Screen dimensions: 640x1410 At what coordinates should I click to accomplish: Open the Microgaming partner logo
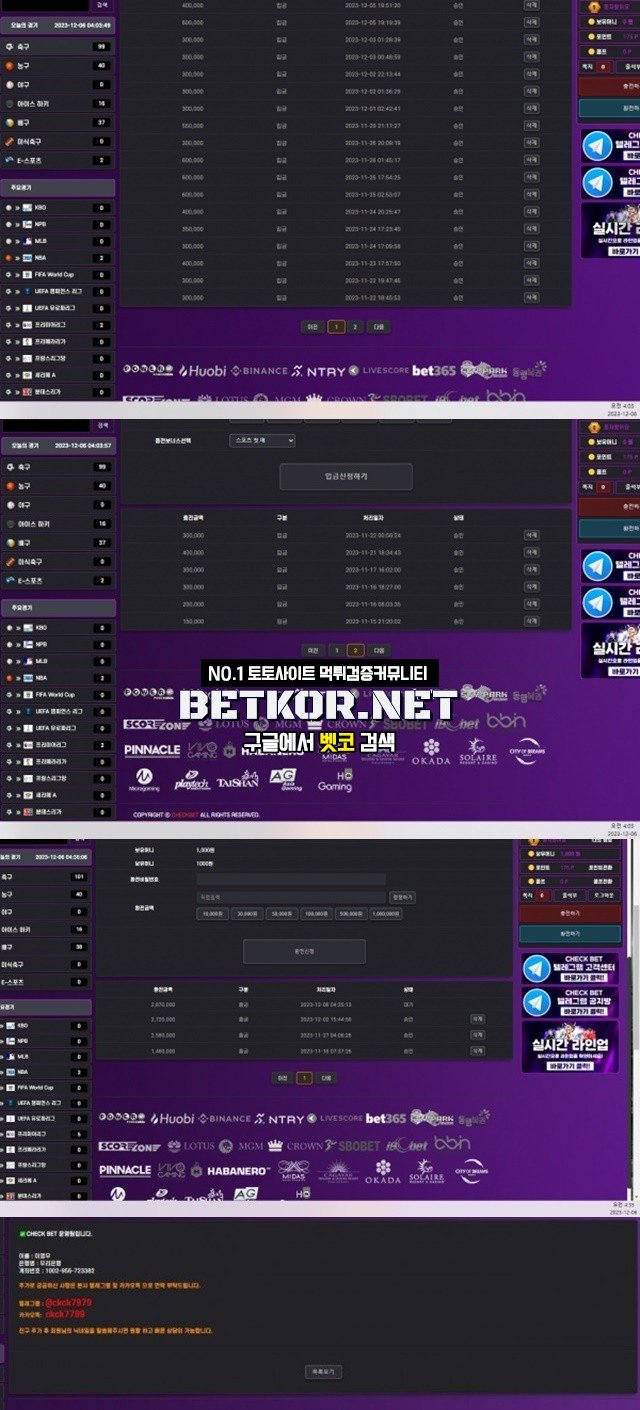[145, 778]
